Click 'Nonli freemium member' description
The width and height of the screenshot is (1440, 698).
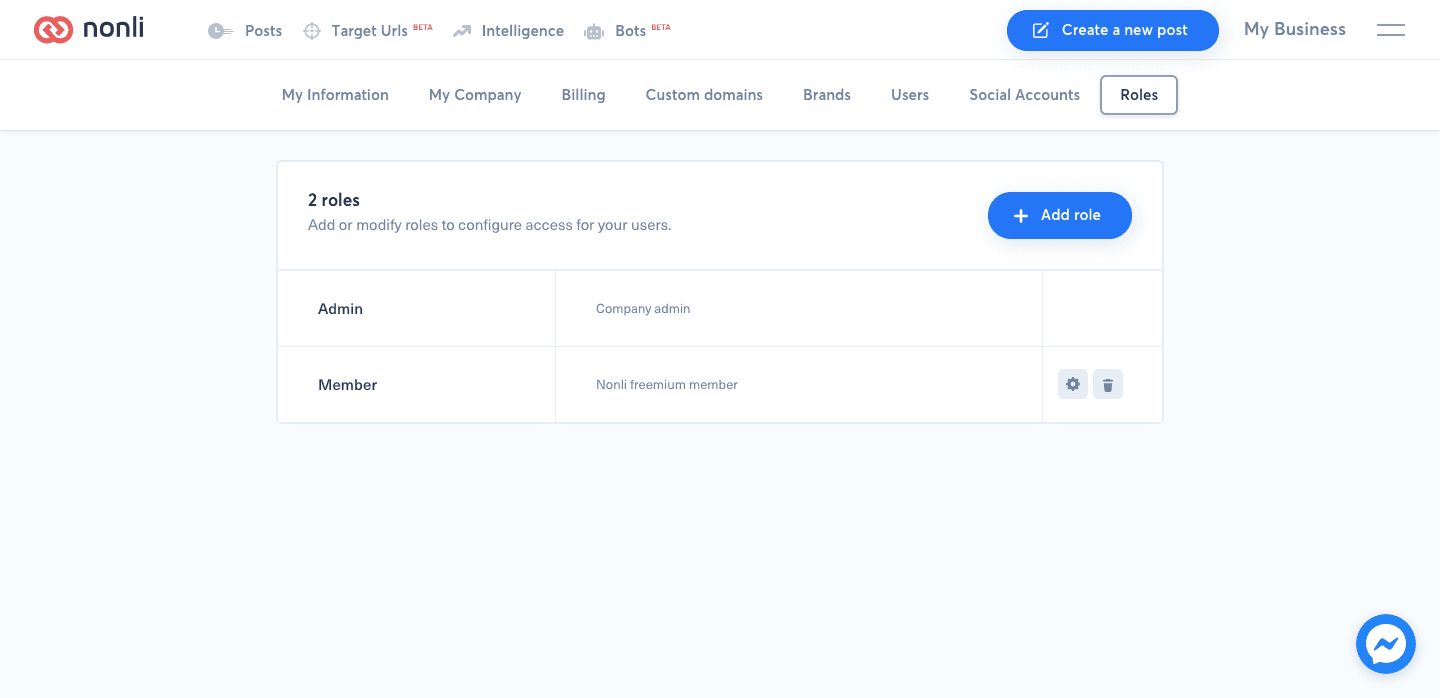click(x=667, y=385)
